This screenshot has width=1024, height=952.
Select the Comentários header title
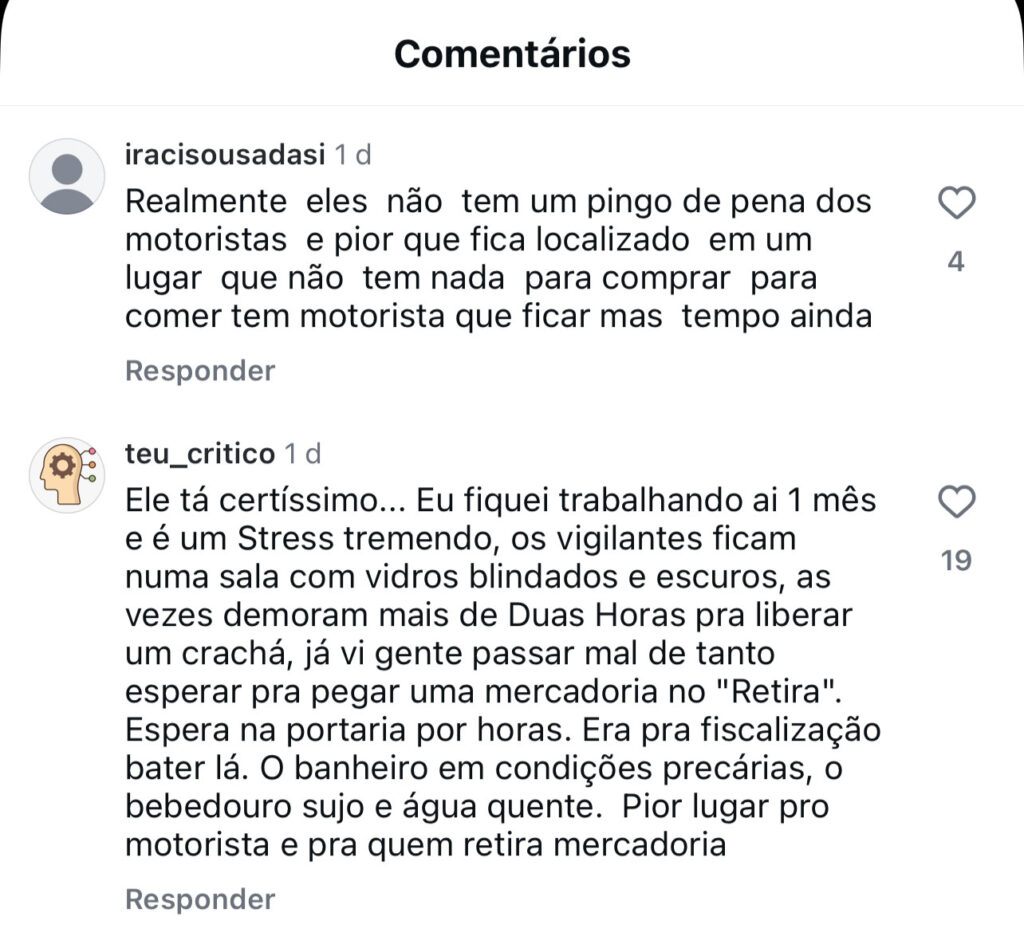(x=512, y=53)
